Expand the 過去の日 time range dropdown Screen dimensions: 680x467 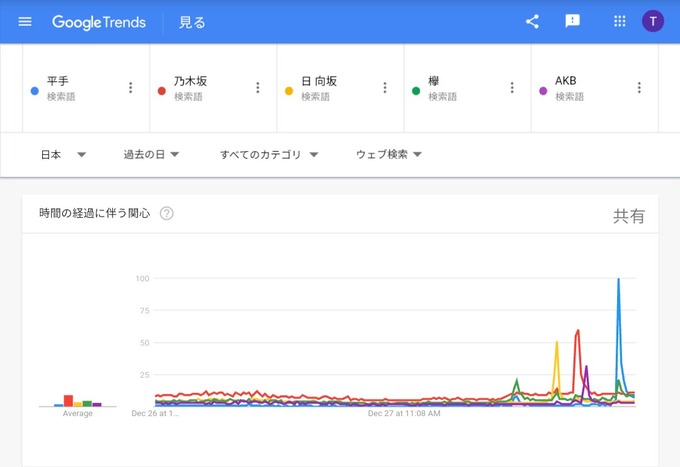(x=151, y=155)
